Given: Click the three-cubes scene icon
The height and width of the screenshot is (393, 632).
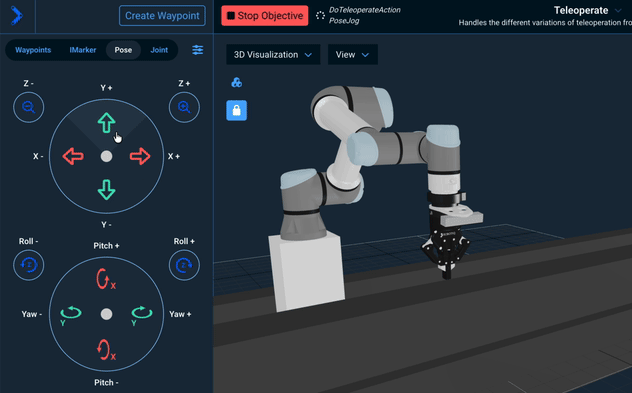Looking at the screenshot, I should tap(237, 83).
